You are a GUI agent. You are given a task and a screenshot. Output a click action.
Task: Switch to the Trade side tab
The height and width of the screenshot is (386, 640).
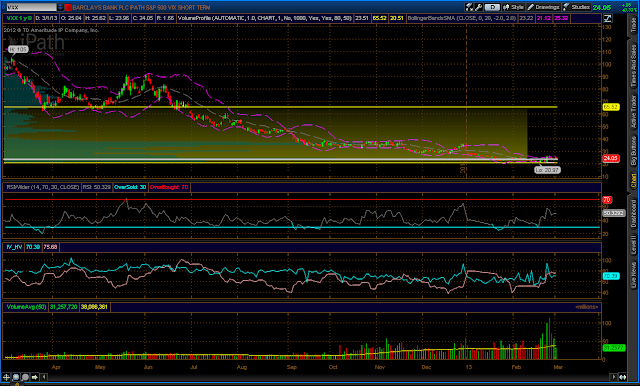click(633, 25)
